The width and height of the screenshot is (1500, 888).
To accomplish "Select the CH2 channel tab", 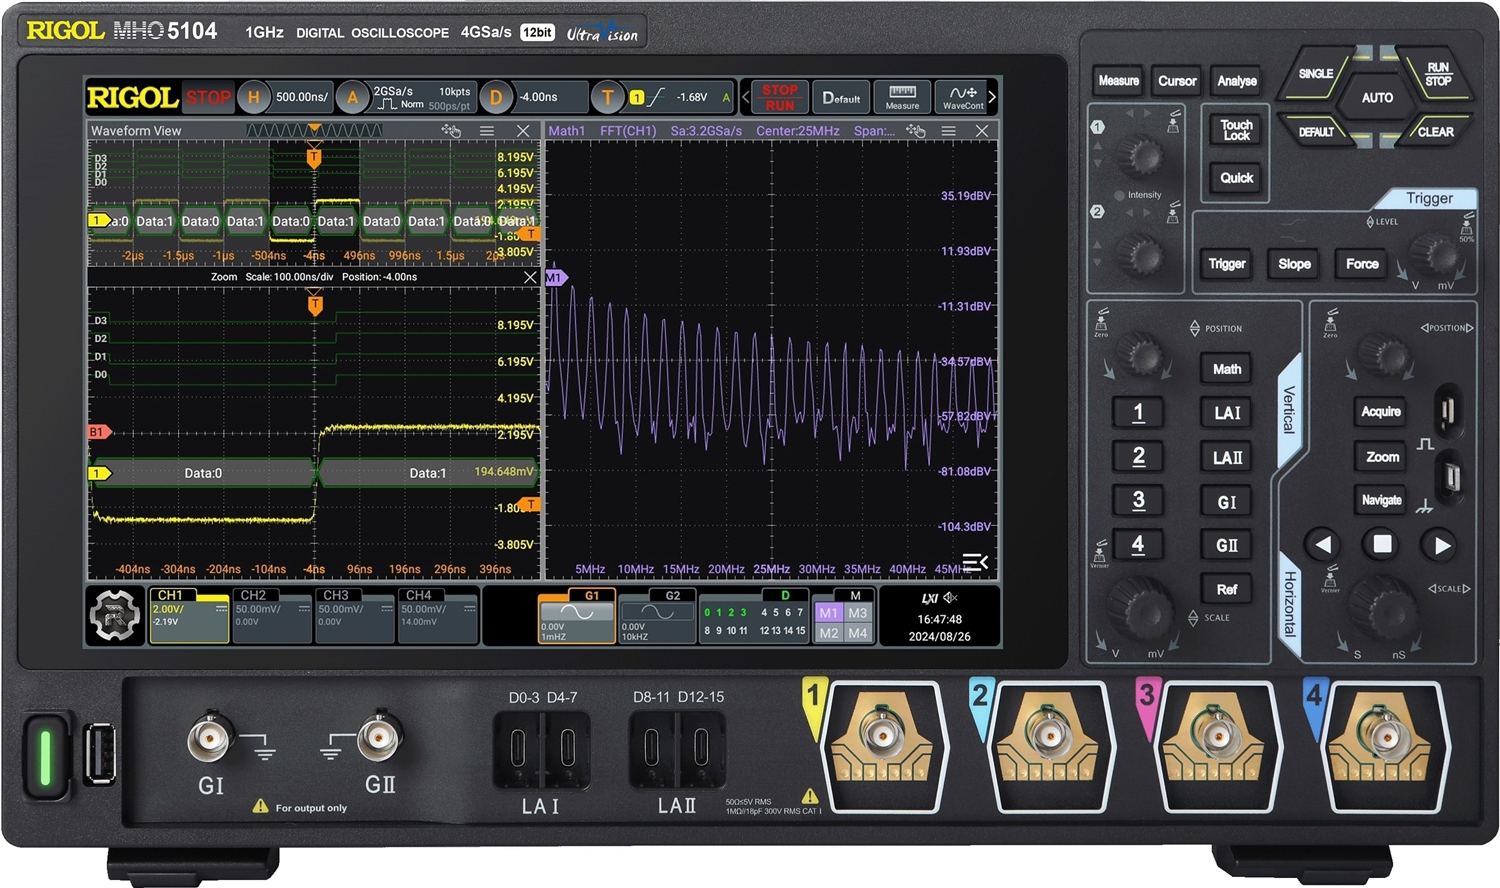I will pos(272,615).
